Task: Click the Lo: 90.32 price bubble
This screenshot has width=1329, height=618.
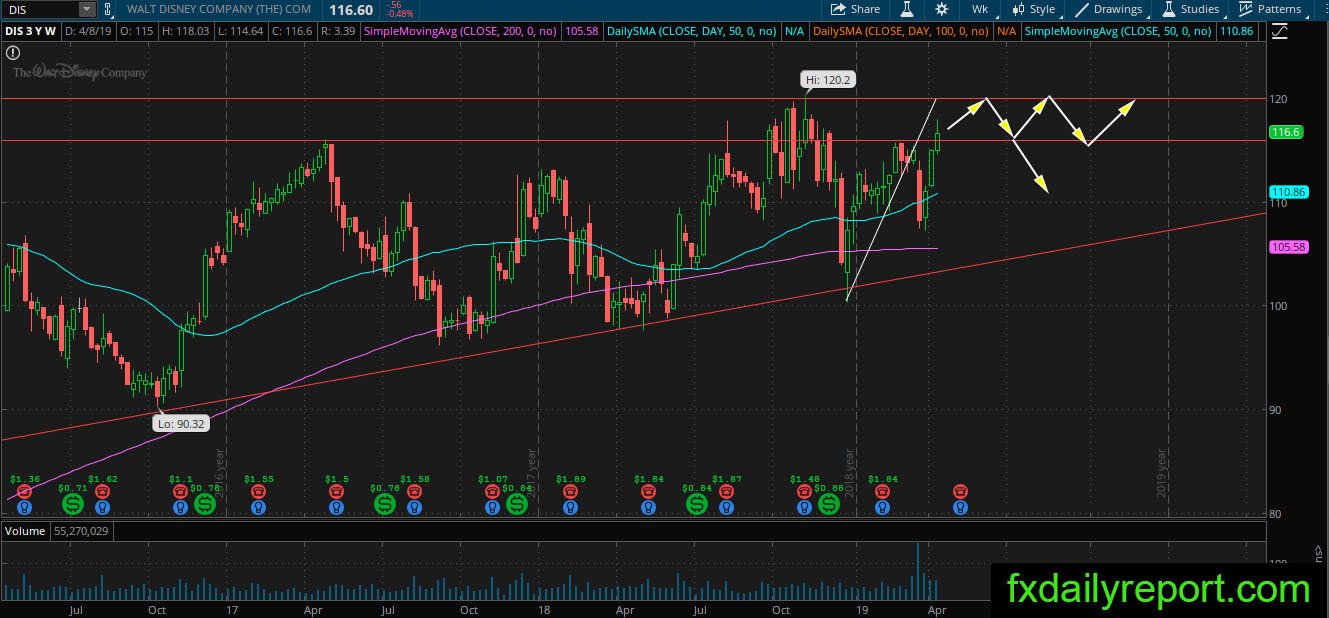Action: pyautogui.click(x=183, y=424)
